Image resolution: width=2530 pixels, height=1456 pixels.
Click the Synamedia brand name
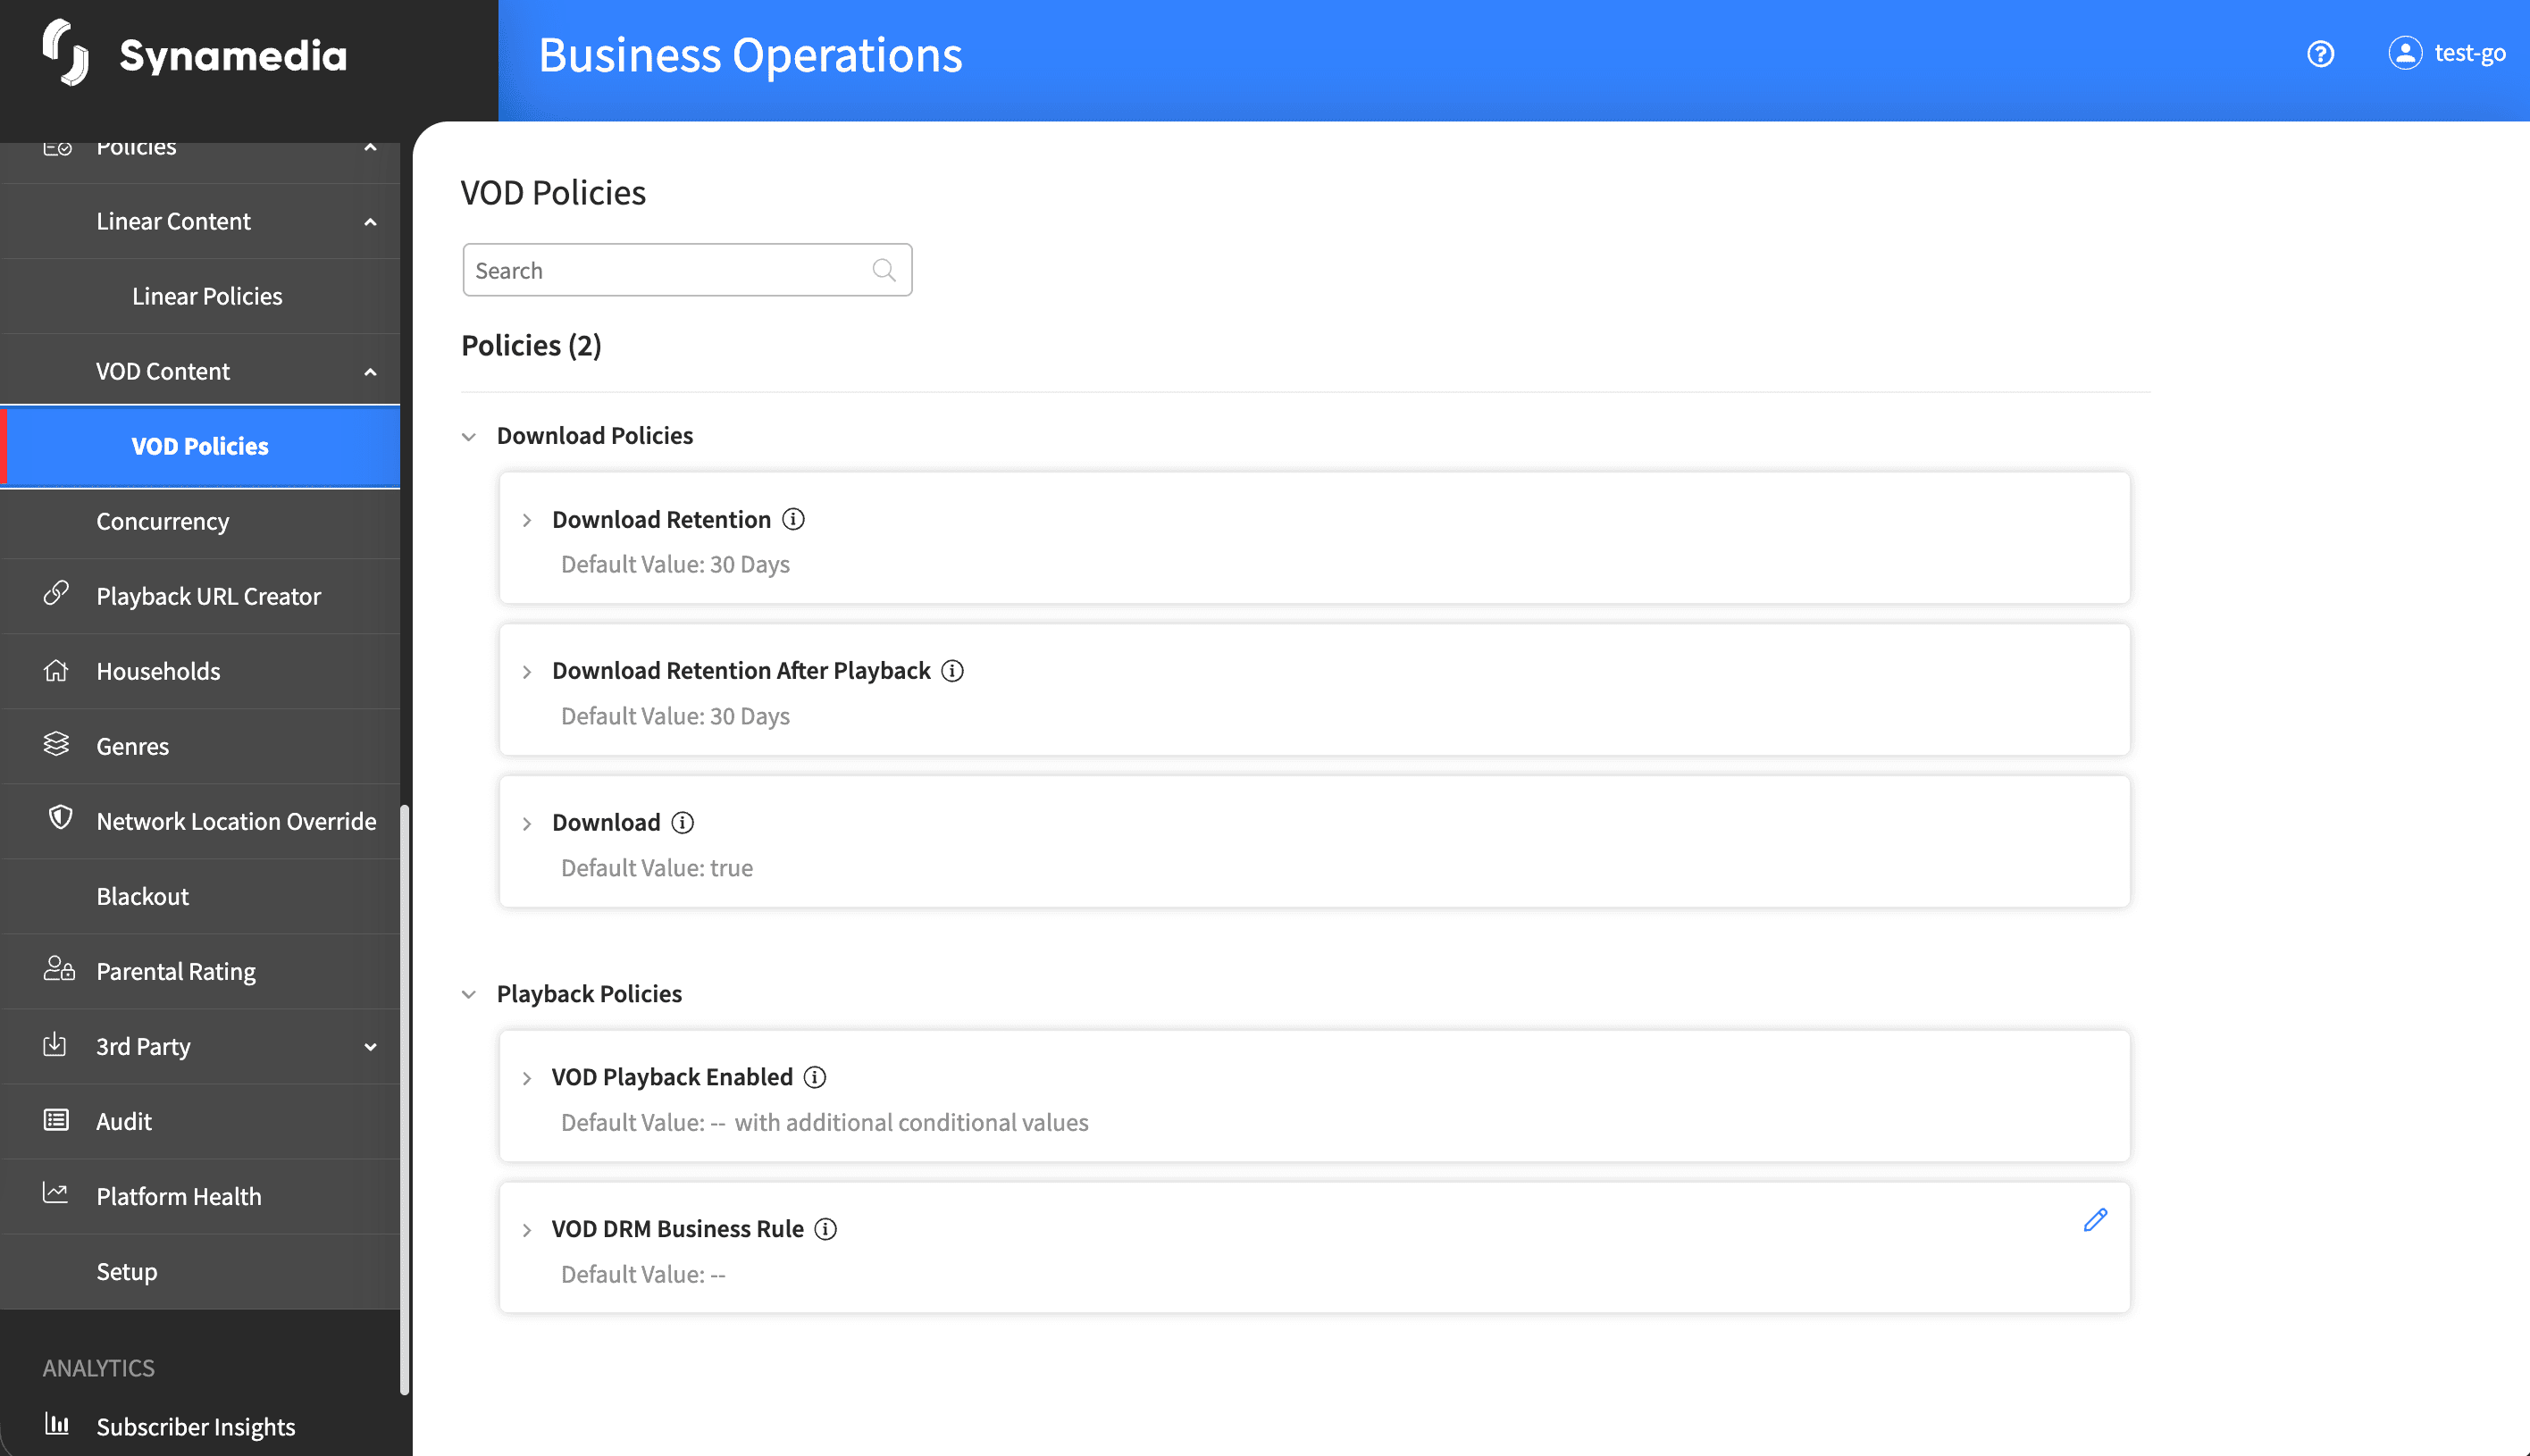(233, 56)
